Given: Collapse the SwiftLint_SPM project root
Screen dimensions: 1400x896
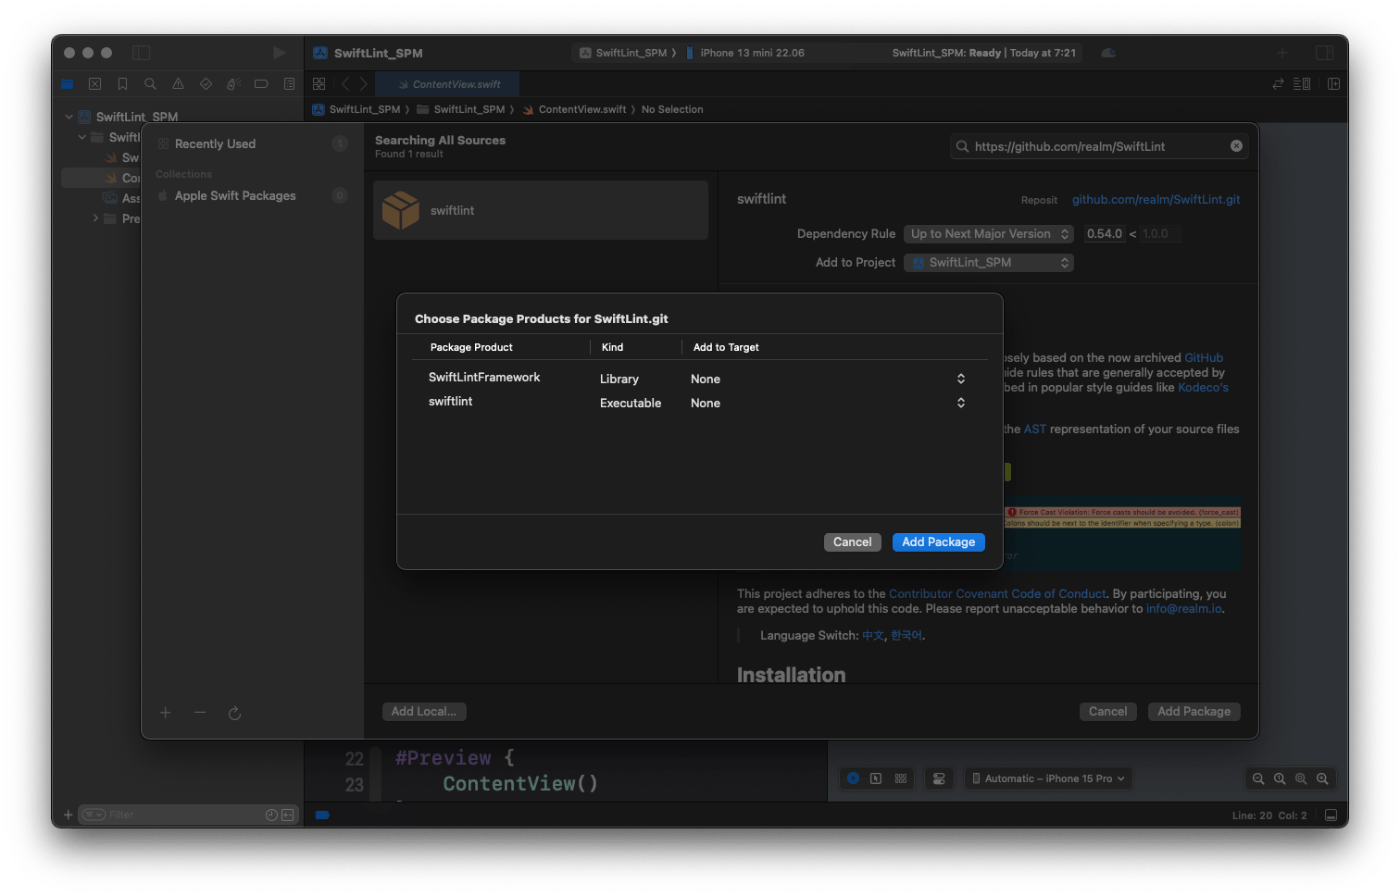Looking at the screenshot, I should [x=69, y=117].
